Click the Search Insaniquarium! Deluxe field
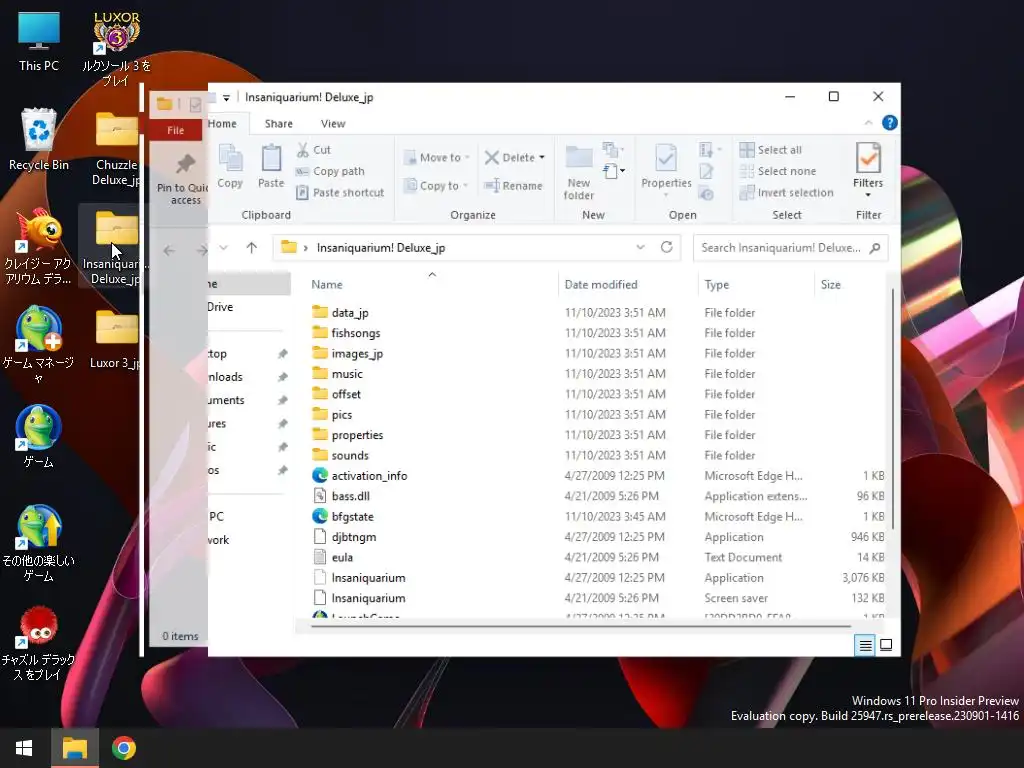1024x768 pixels. pyautogui.click(x=791, y=248)
